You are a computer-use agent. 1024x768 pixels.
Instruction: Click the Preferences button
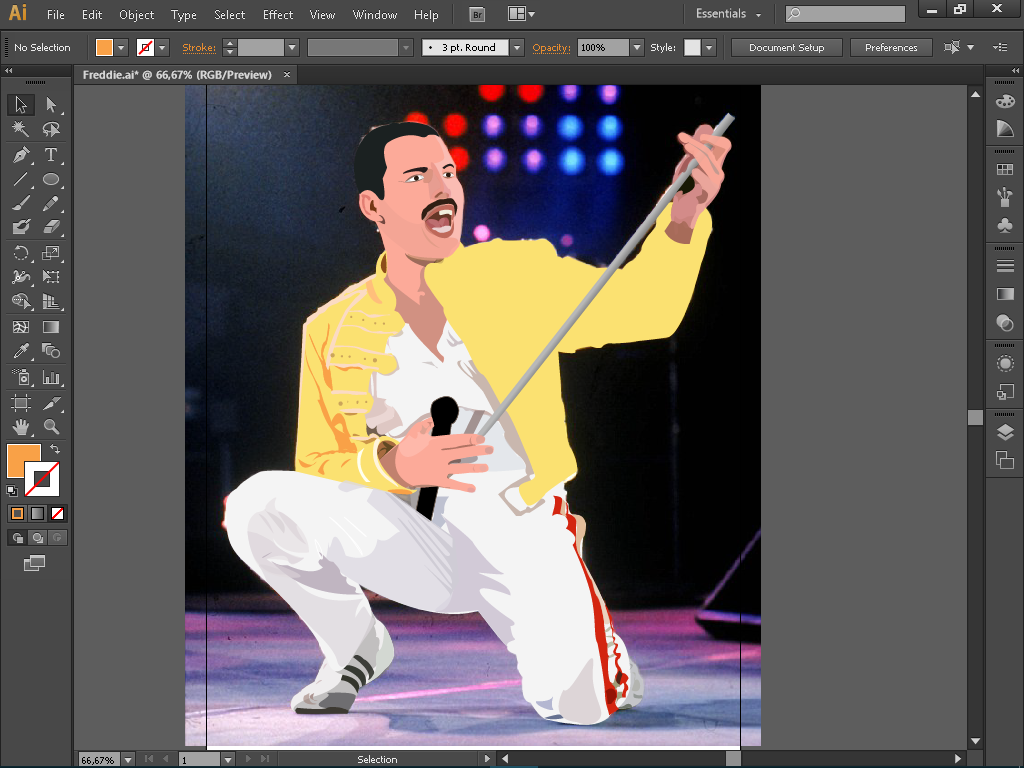(890, 48)
